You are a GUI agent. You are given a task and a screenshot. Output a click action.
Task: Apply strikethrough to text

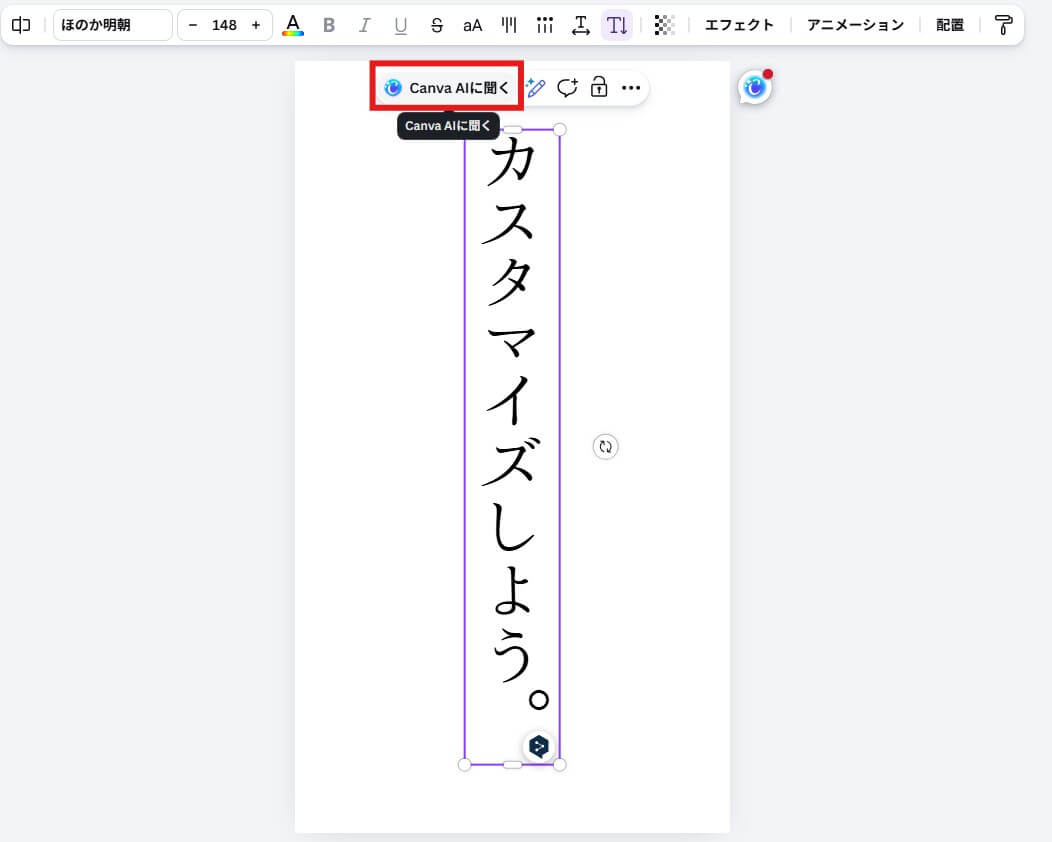tap(437, 25)
